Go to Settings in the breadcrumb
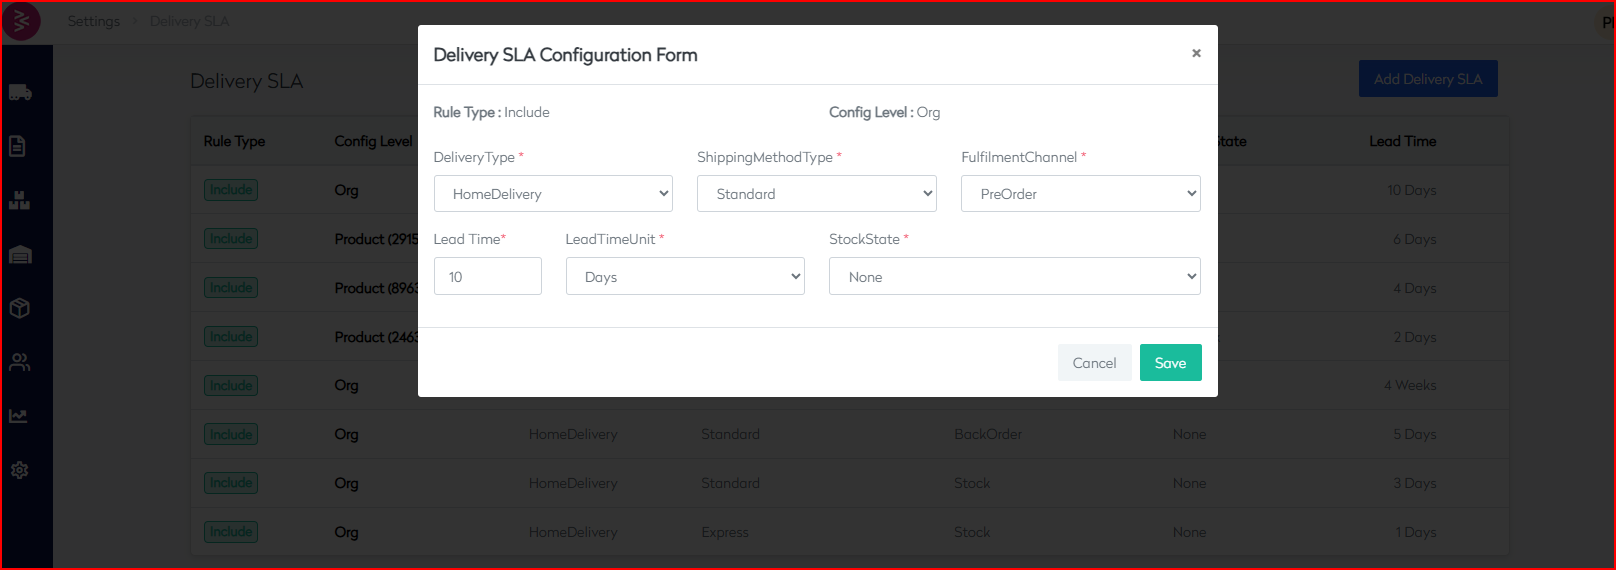 (94, 21)
